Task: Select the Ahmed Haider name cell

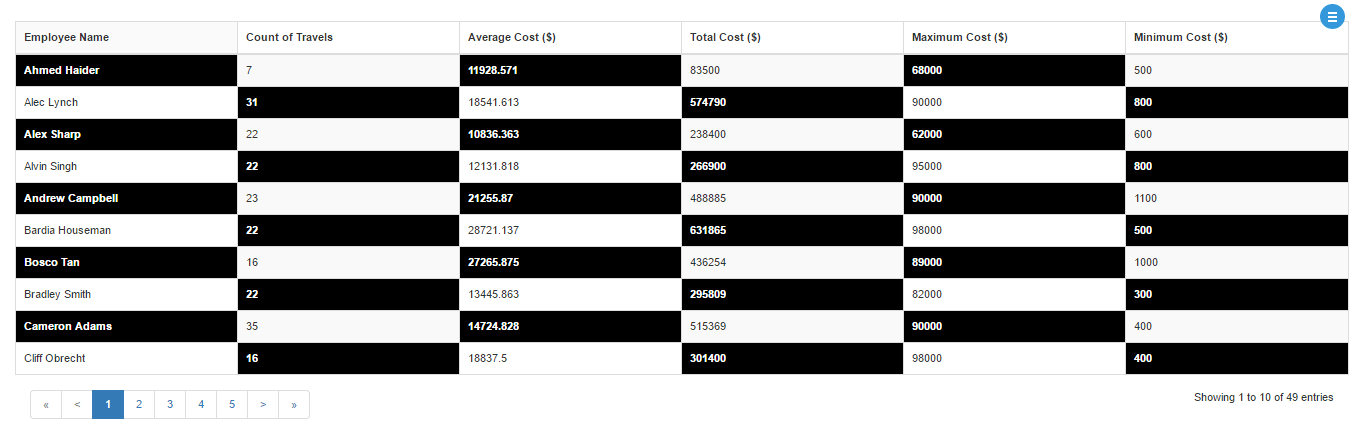Action: tap(62, 71)
